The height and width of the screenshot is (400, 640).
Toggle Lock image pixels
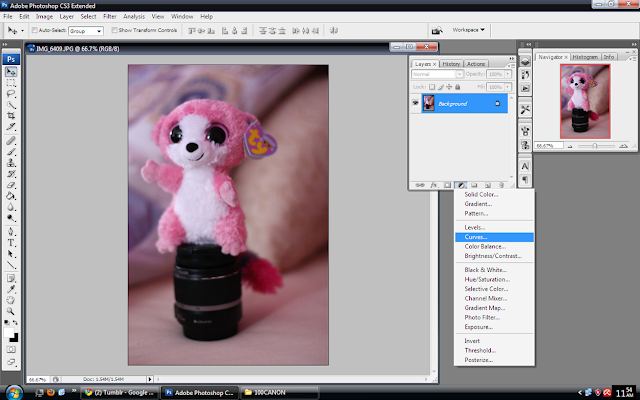click(441, 87)
